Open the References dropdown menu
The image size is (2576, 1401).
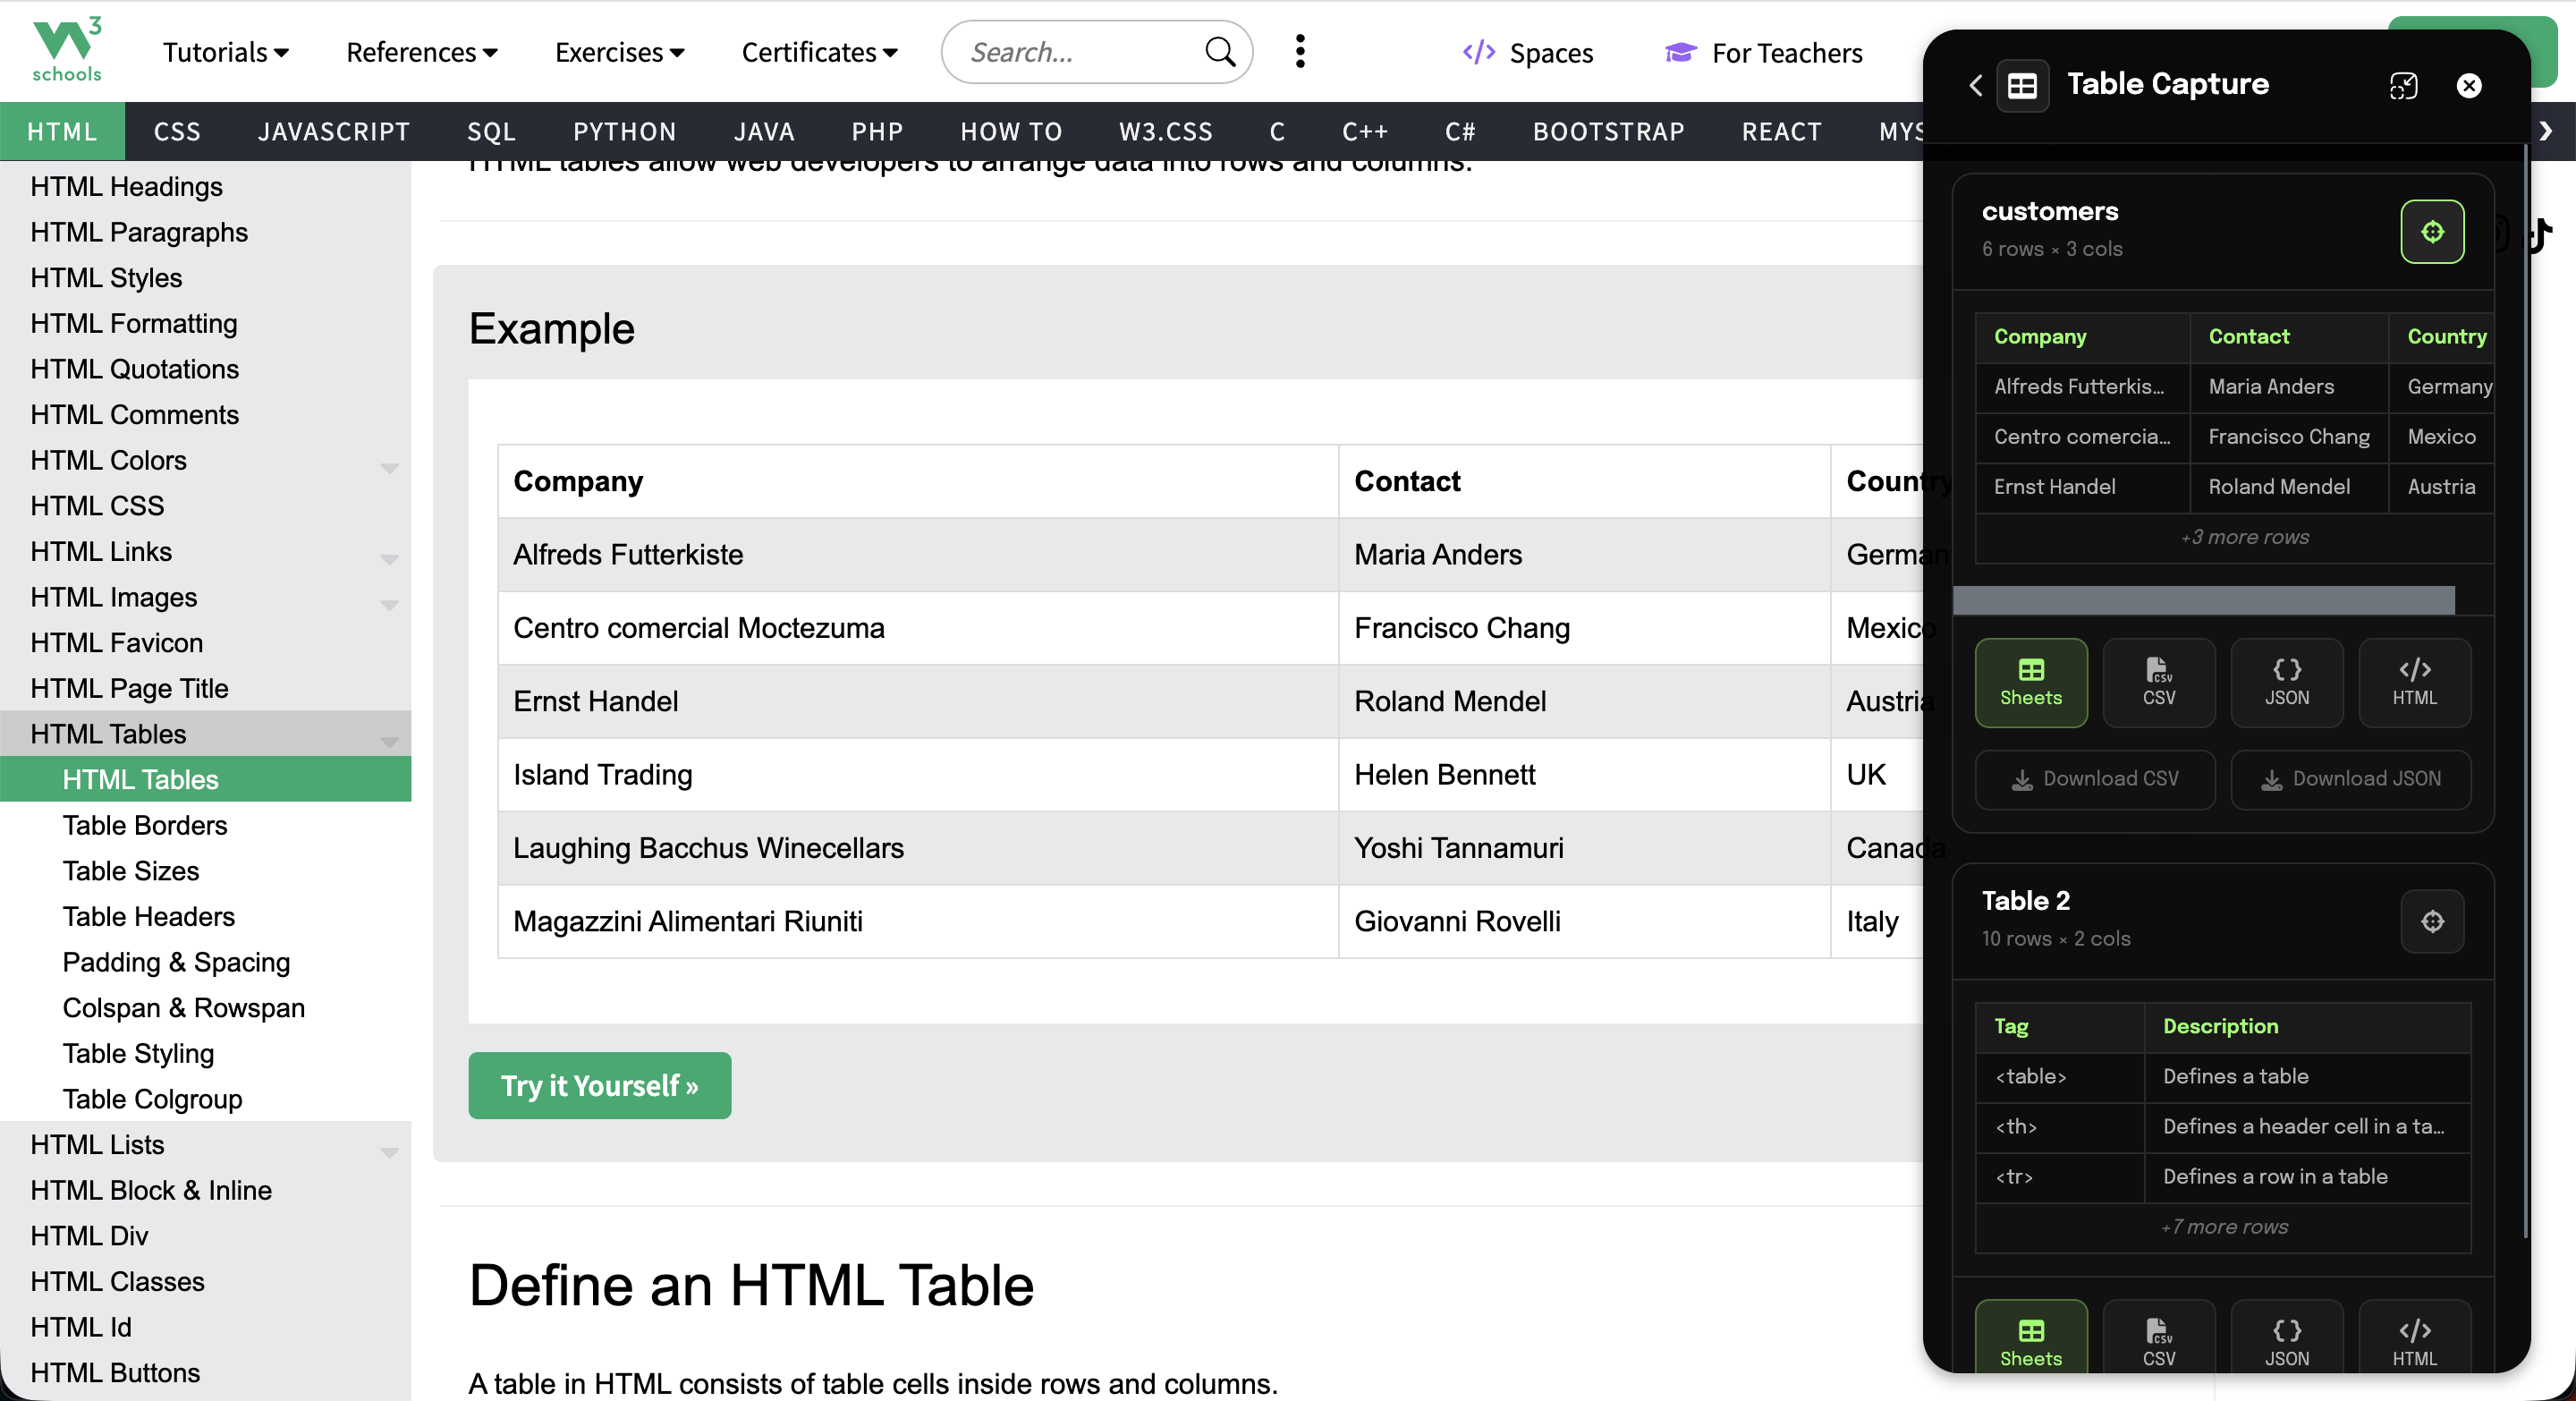(421, 52)
